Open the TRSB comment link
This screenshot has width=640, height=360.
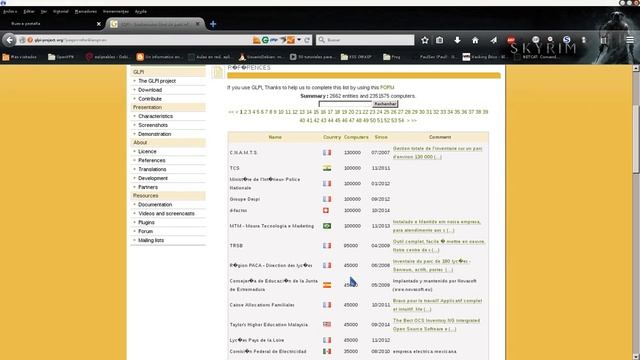click(x=439, y=246)
